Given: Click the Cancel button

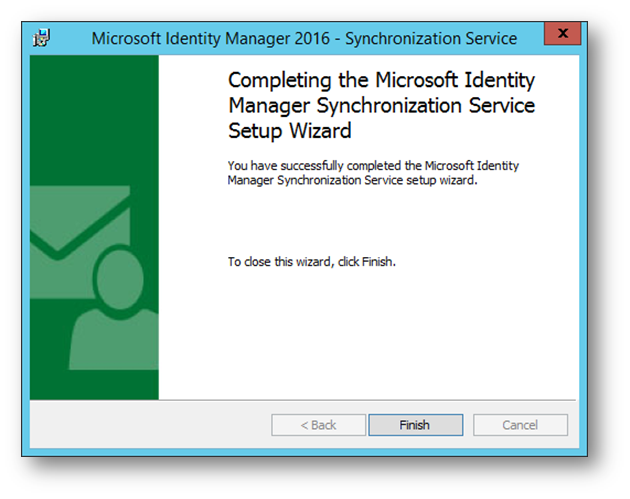Looking at the screenshot, I should (x=520, y=425).
